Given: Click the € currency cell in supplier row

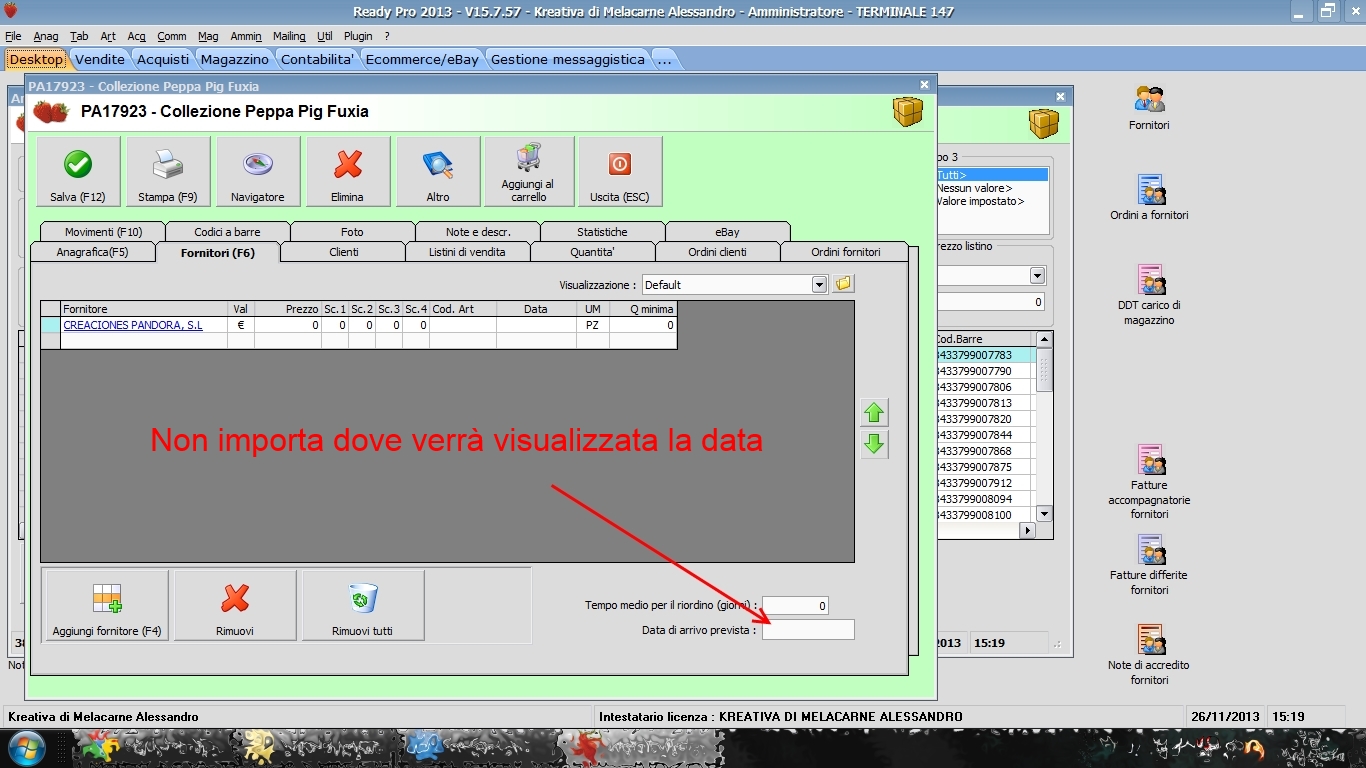Looking at the screenshot, I should point(241,325).
